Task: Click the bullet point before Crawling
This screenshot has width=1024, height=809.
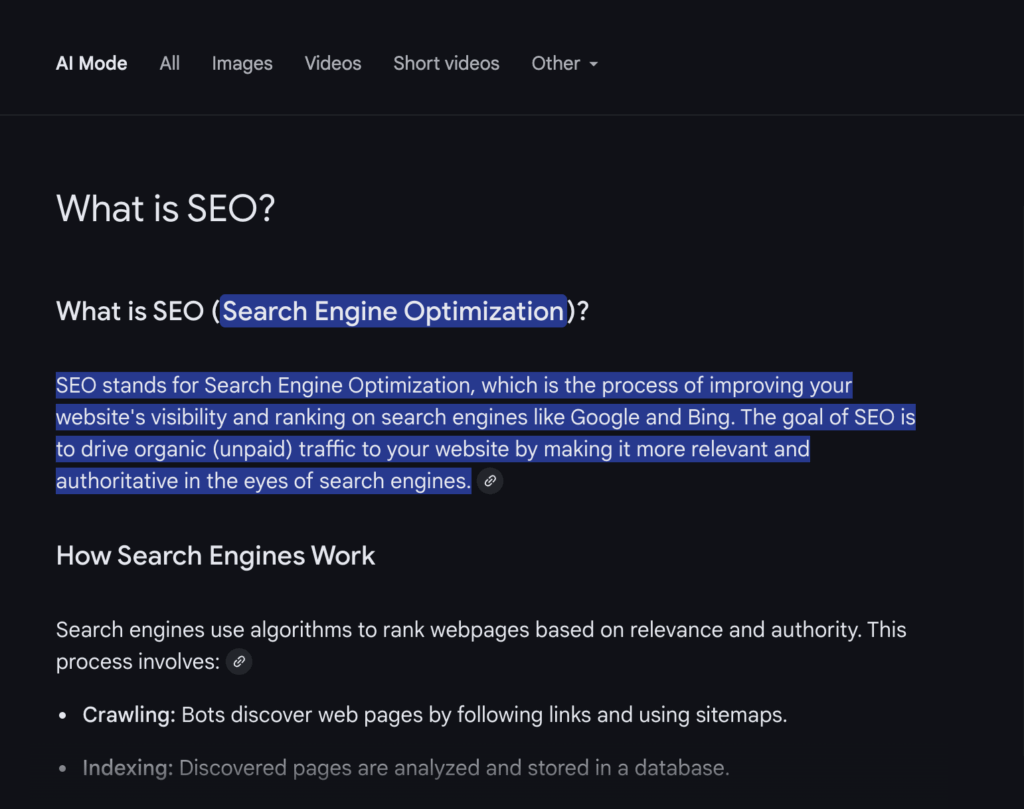Action: [x=62, y=716]
